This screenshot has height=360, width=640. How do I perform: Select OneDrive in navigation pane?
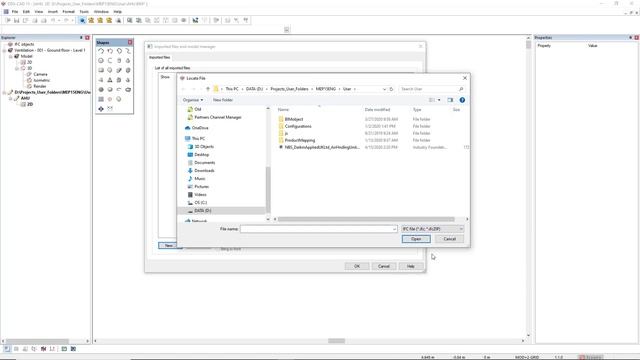click(200, 128)
